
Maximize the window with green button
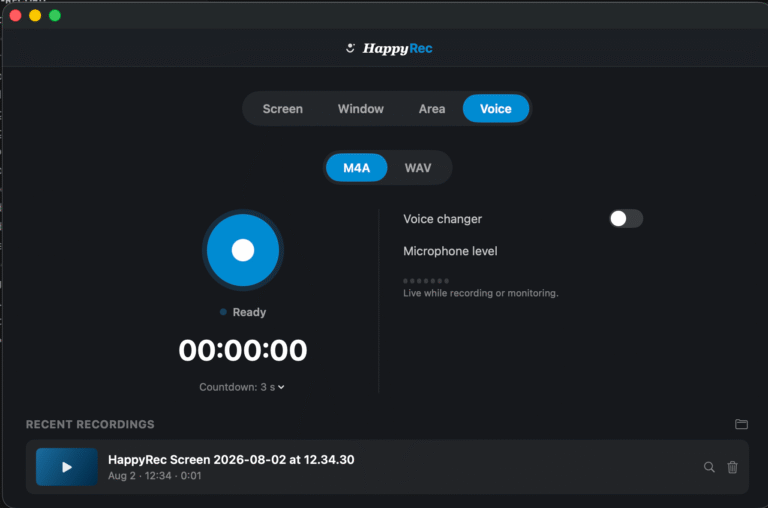[x=55, y=16]
